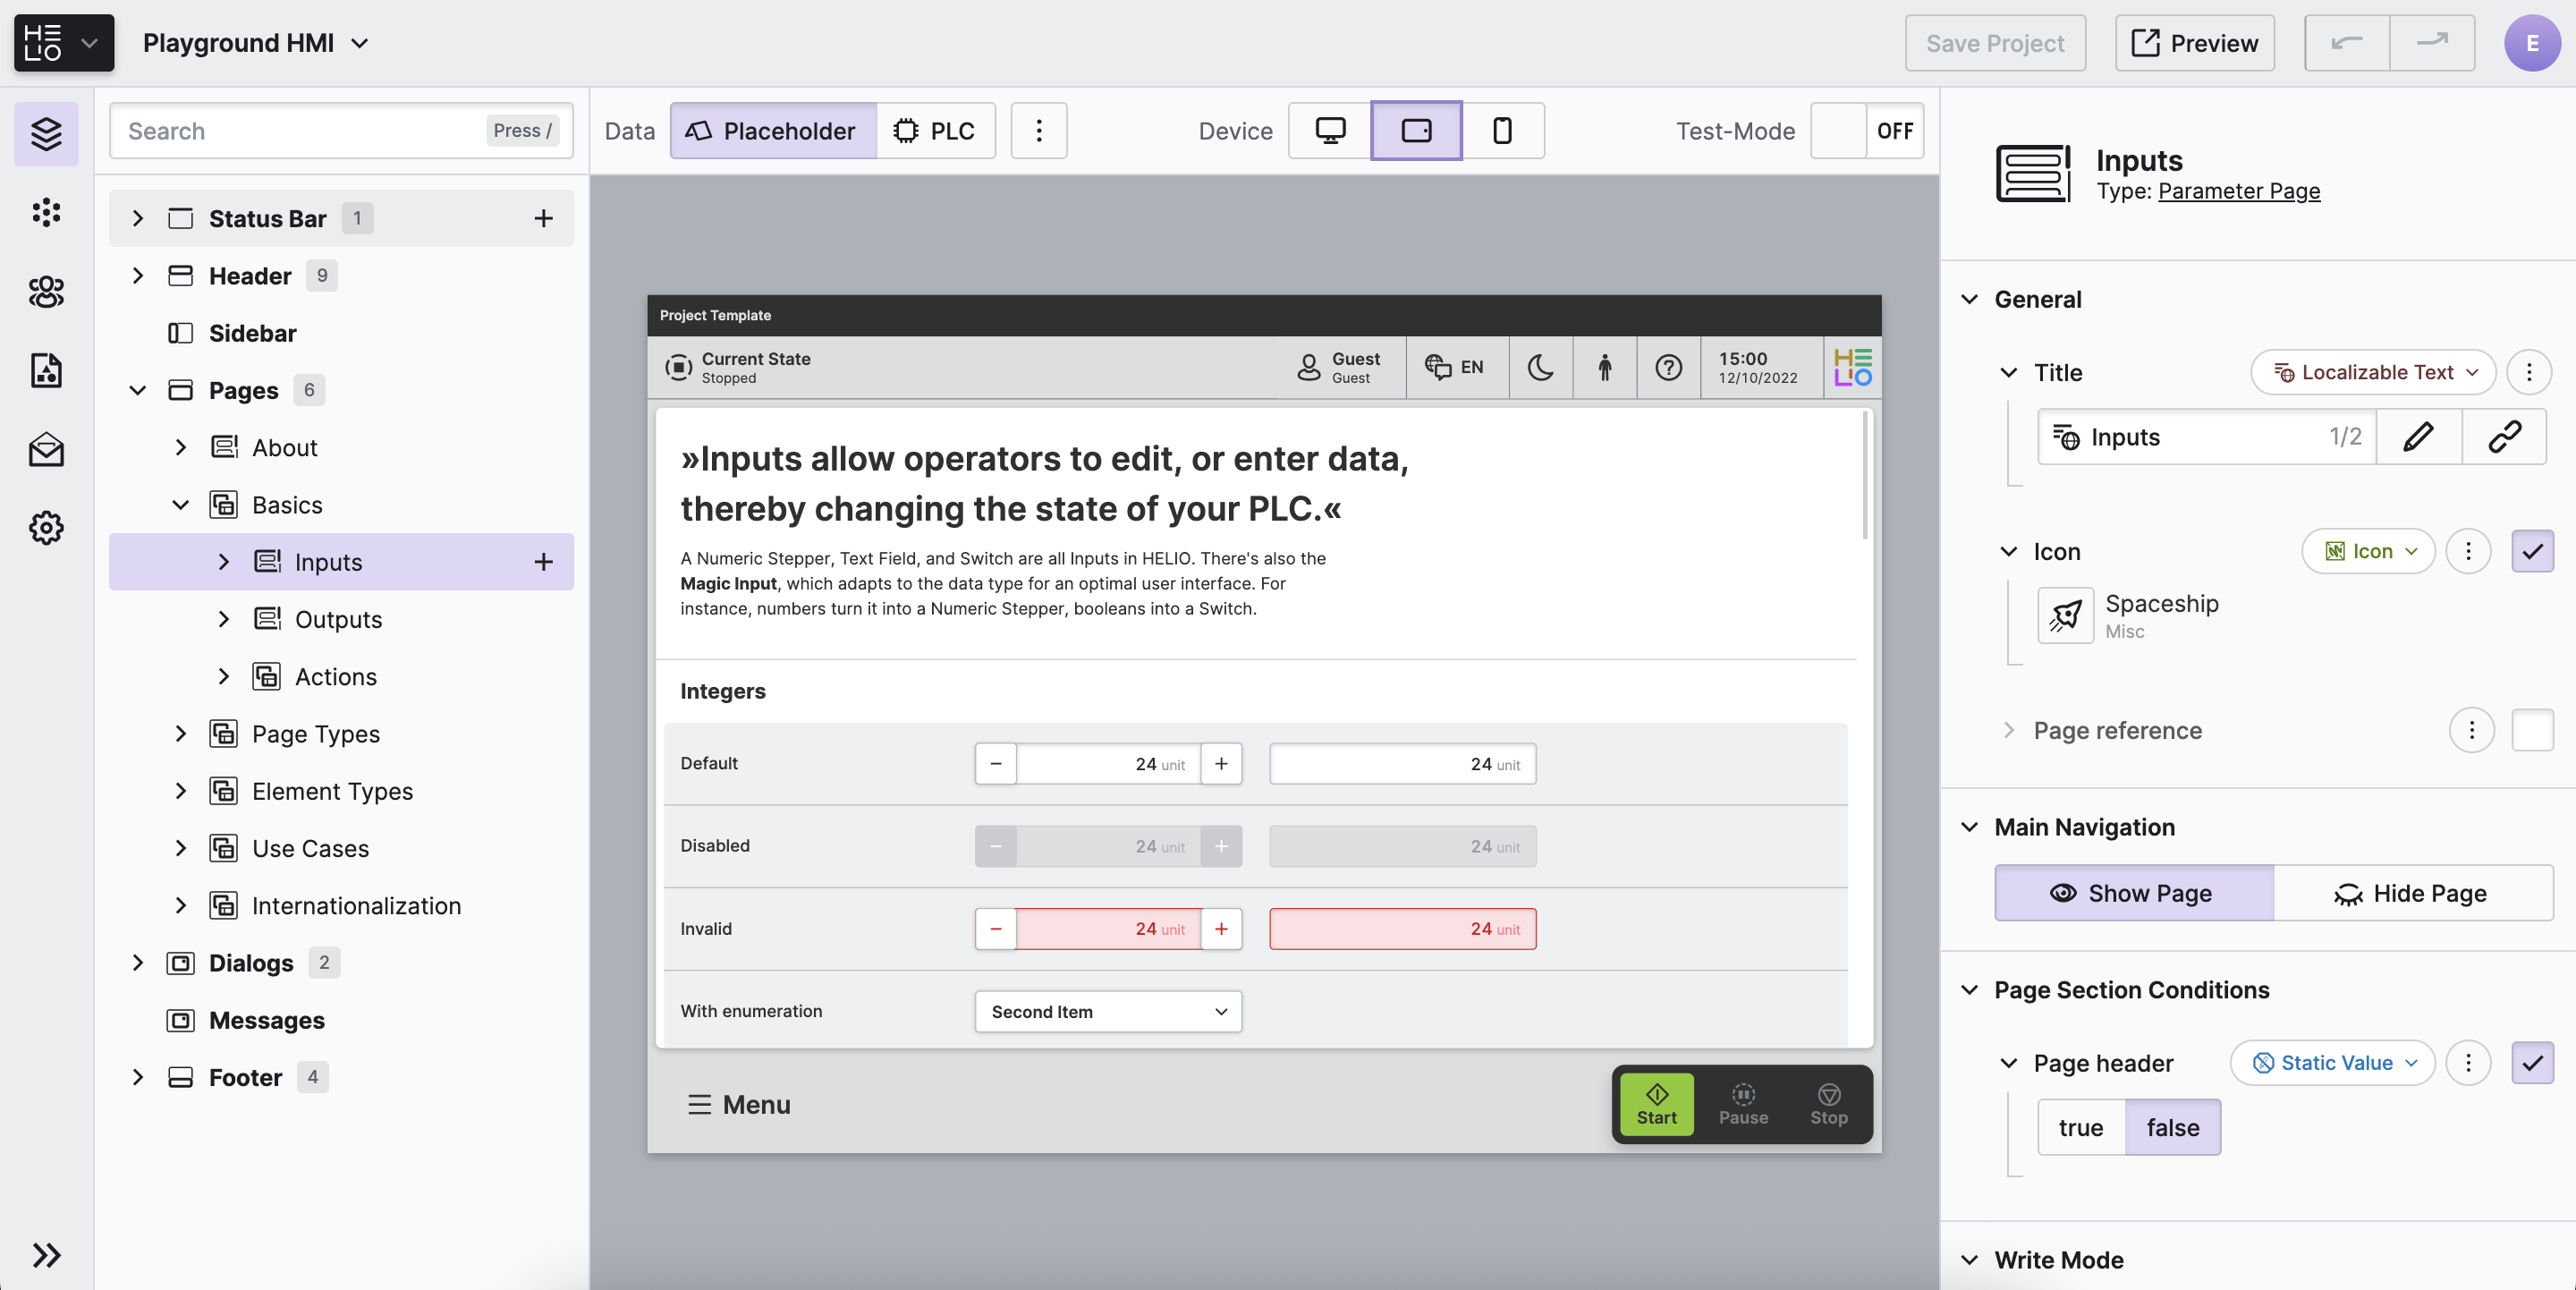Click the dark mode moon icon

click(x=1540, y=367)
